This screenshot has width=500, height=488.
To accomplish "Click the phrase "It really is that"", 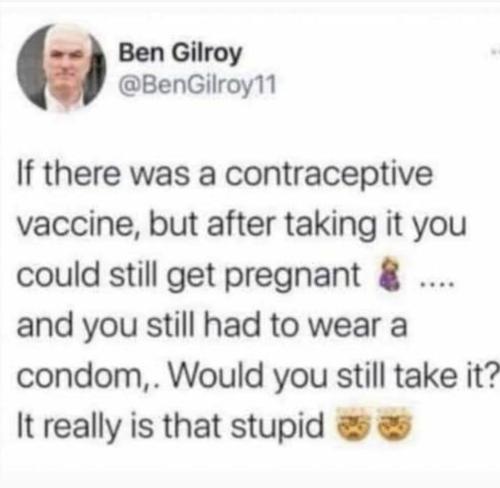I will pos(119,426).
